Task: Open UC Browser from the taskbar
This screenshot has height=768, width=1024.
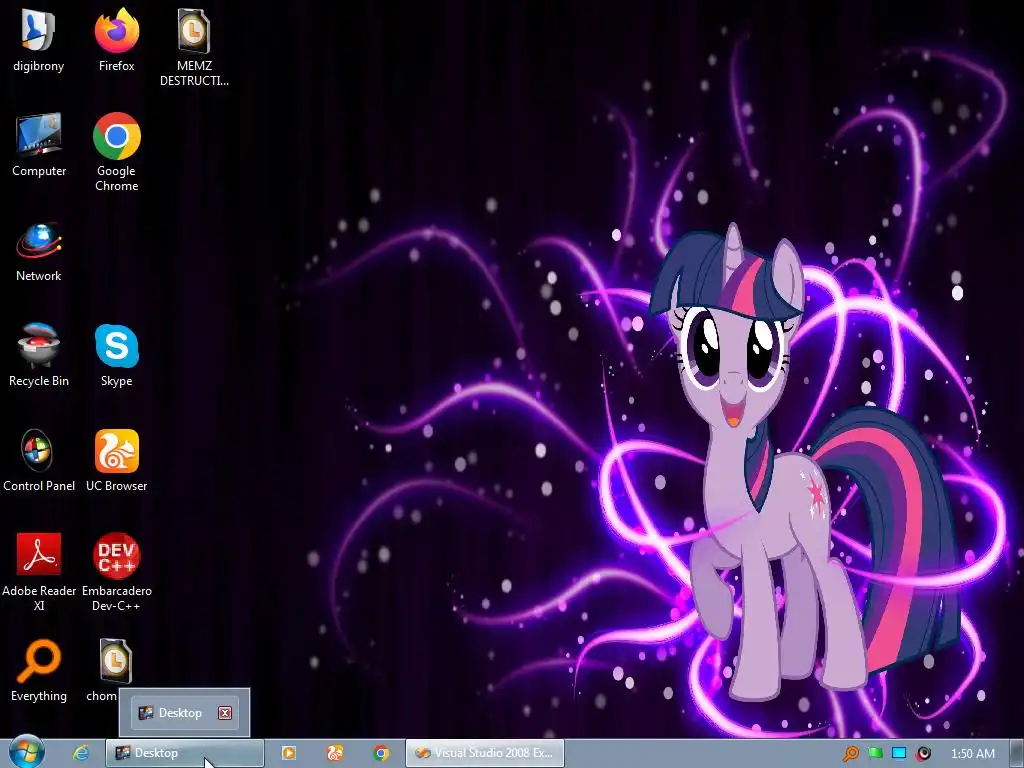Action: pyautogui.click(x=334, y=753)
